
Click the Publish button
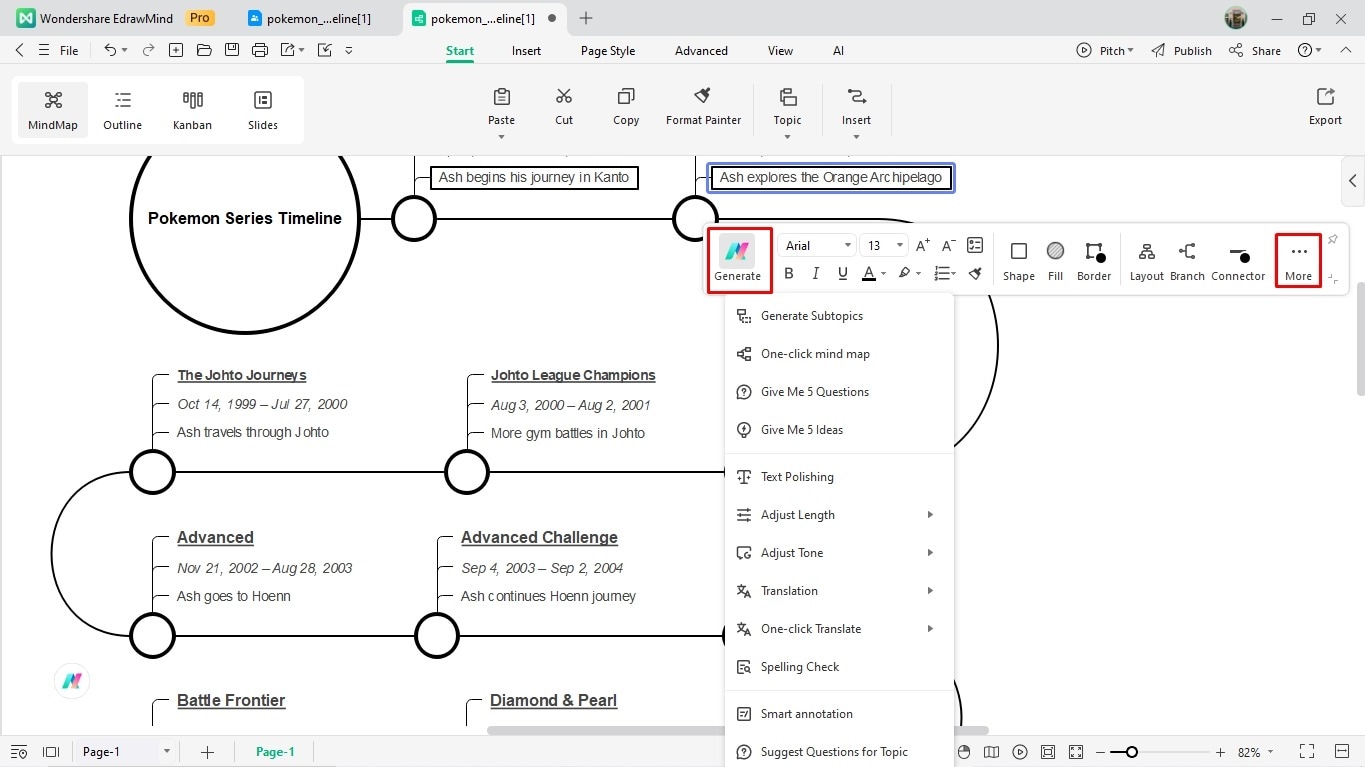tap(1181, 51)
